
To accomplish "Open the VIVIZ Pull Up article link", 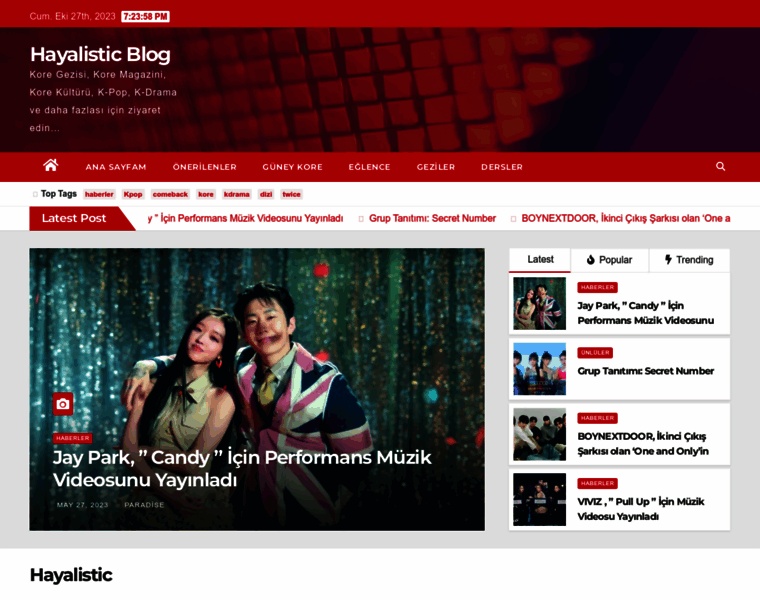I will point(641,509).
